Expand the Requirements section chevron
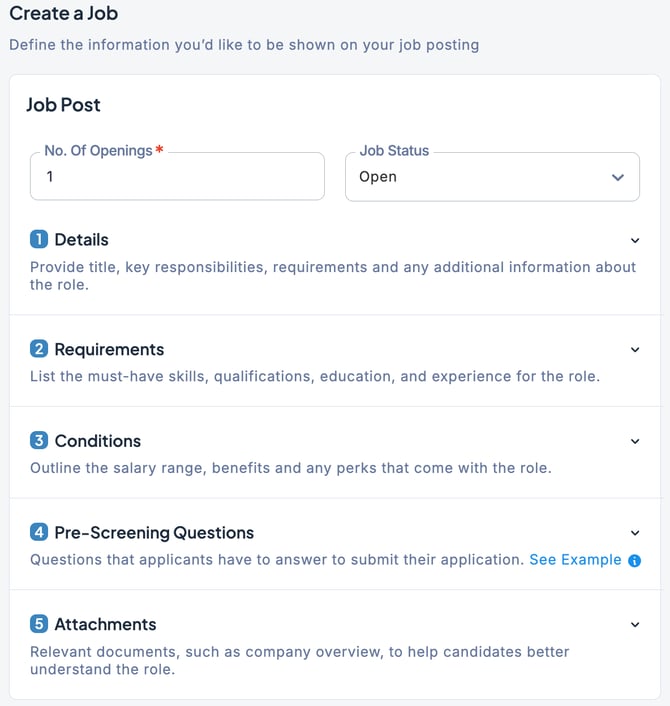This screenshot has height=706, width=670. (x=635, y=350)
